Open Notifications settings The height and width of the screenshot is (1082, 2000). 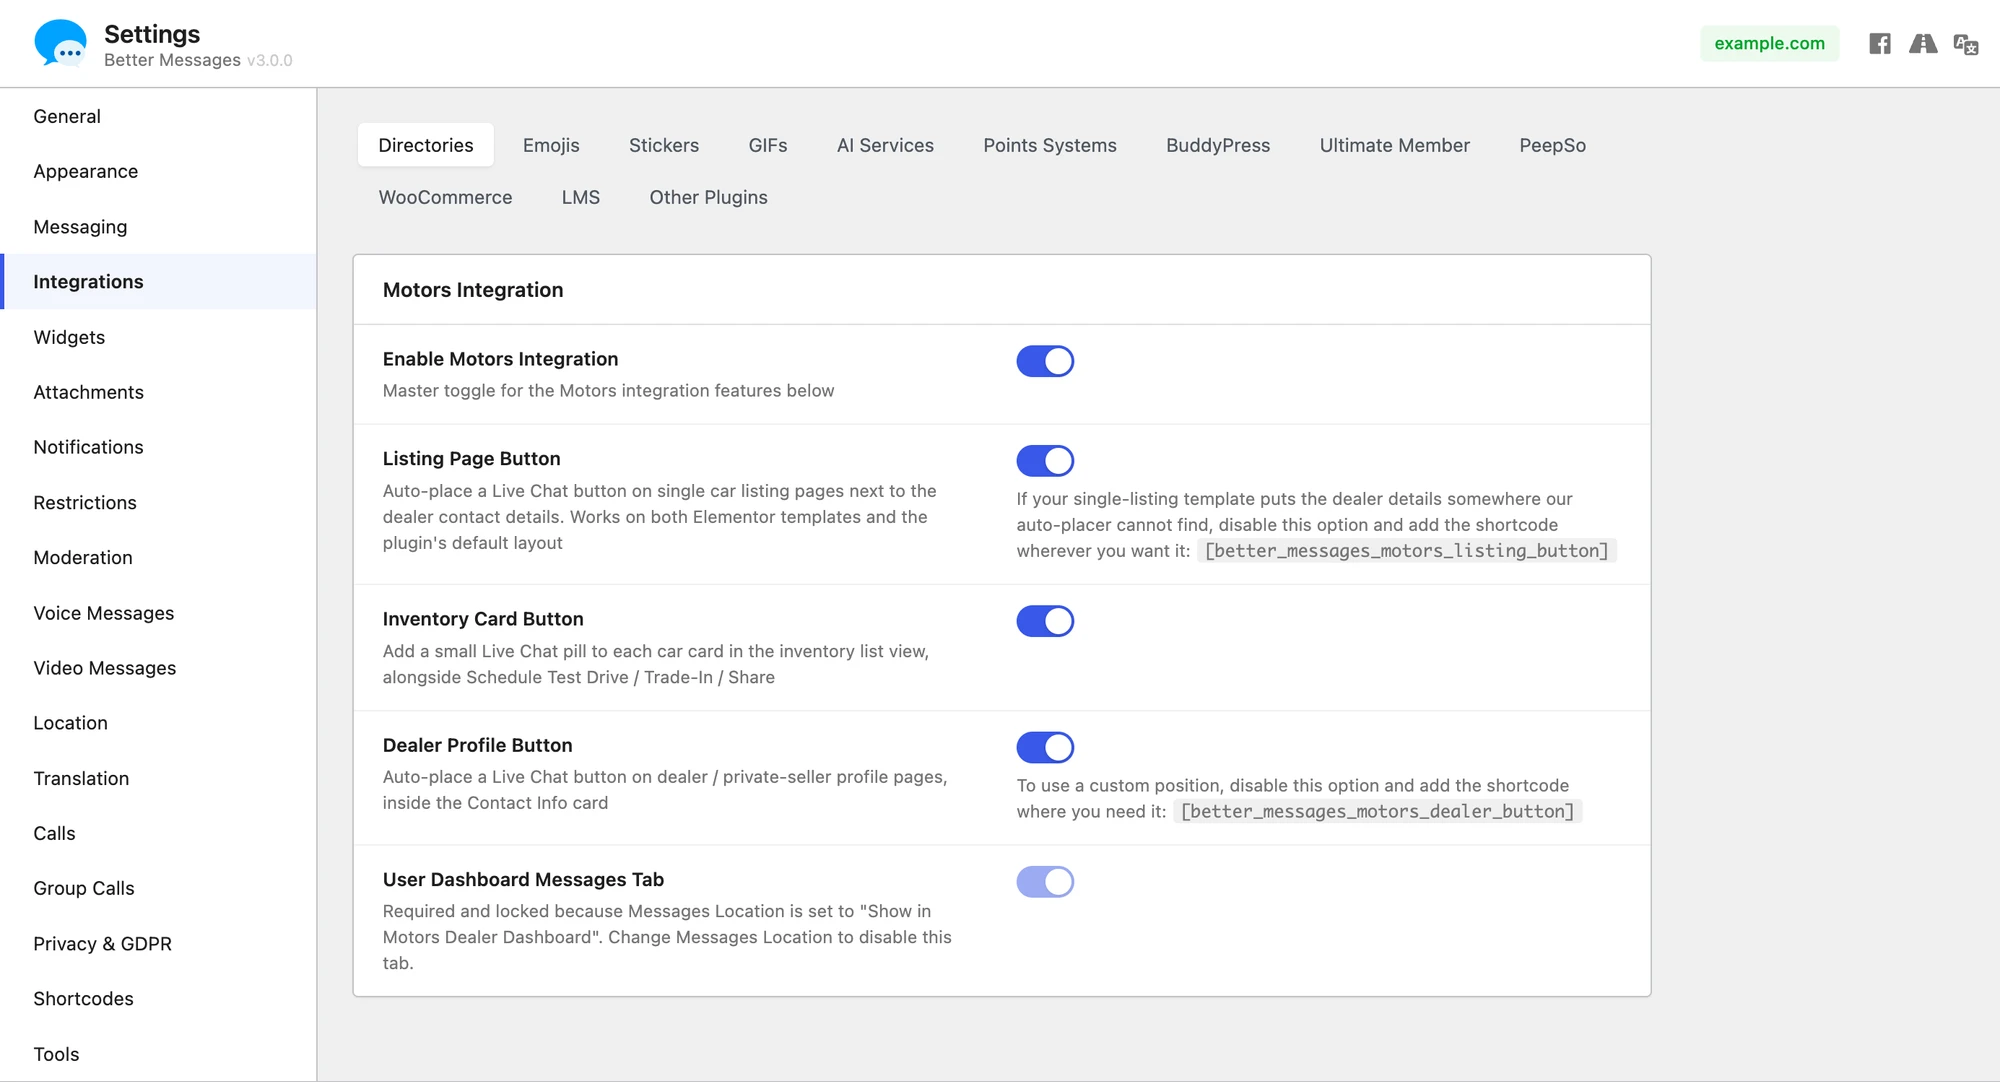click(158, 447)
